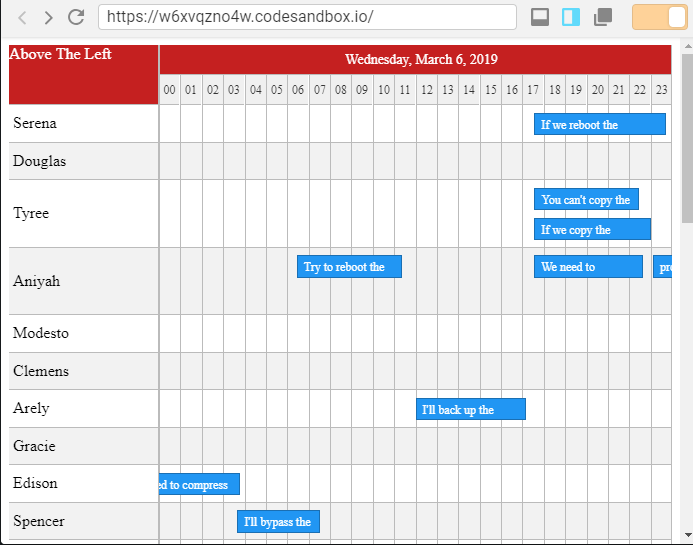The height and width of the screenshot is (545, 693).
Task: Select the Wednesday, March 6, 2019 date header
Action: [415, 59]
